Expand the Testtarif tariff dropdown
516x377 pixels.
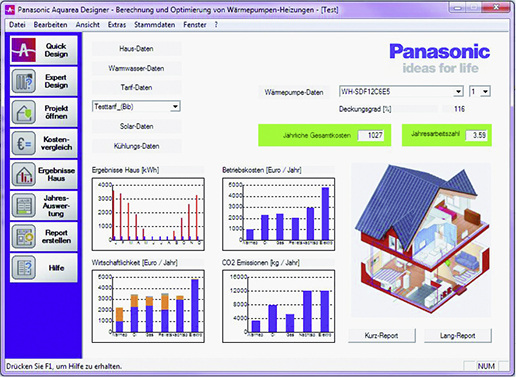tap(175, 107)
